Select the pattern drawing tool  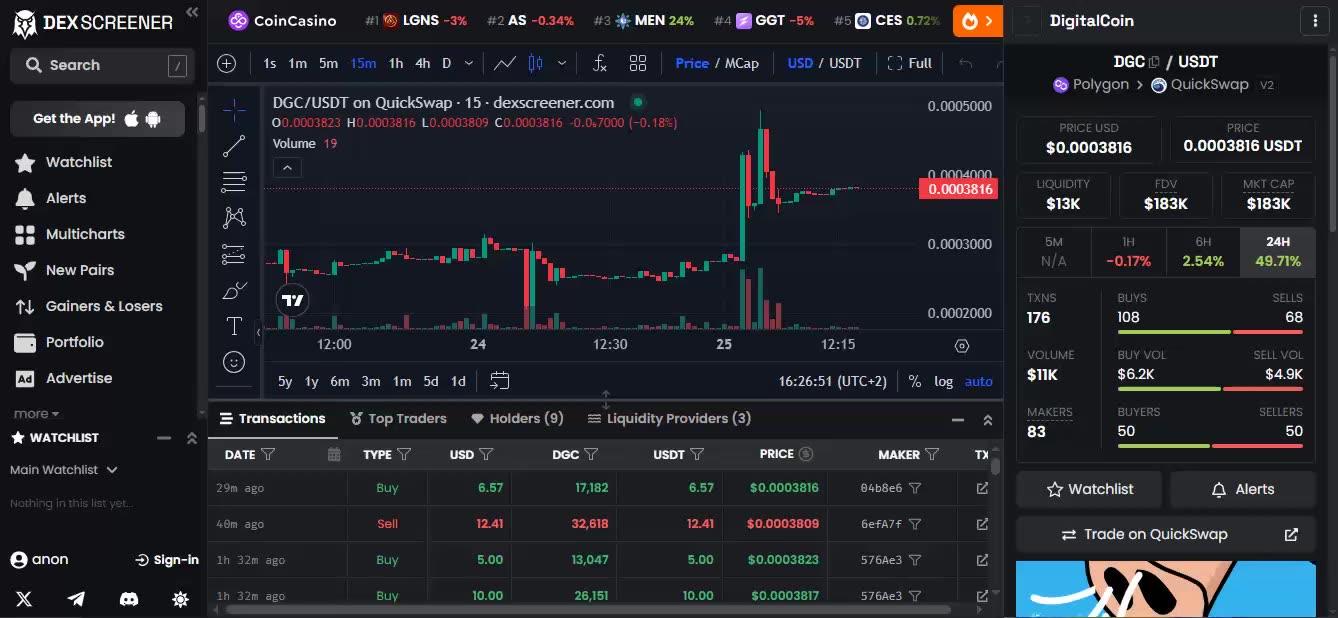coord(234,217)
